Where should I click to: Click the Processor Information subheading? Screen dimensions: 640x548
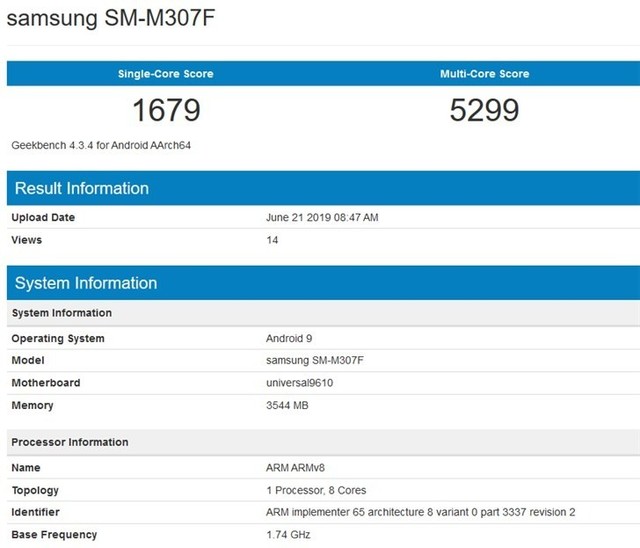[70, 442]
